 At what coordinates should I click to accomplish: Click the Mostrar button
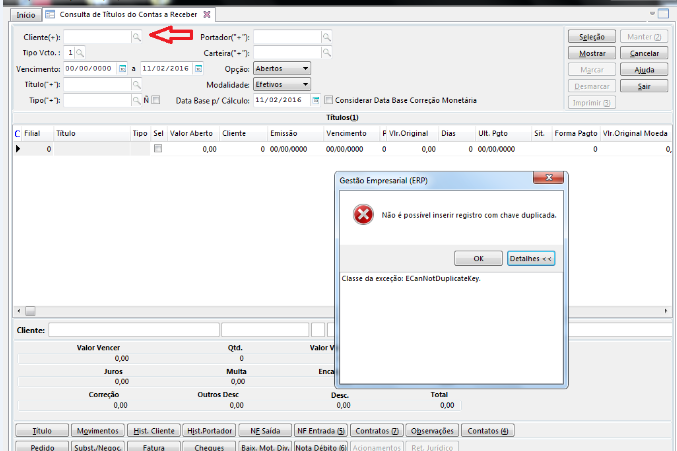click(x=592, y=52)
